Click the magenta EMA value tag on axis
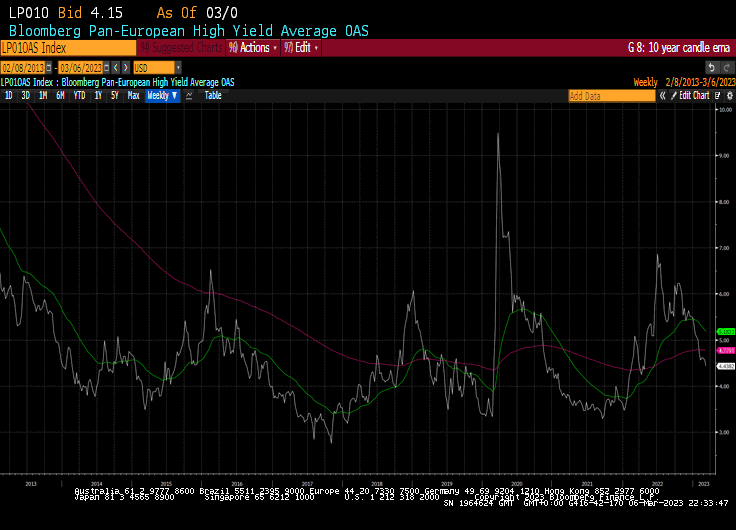The width and height of the screenshot is (736, 530). (726, 351)
